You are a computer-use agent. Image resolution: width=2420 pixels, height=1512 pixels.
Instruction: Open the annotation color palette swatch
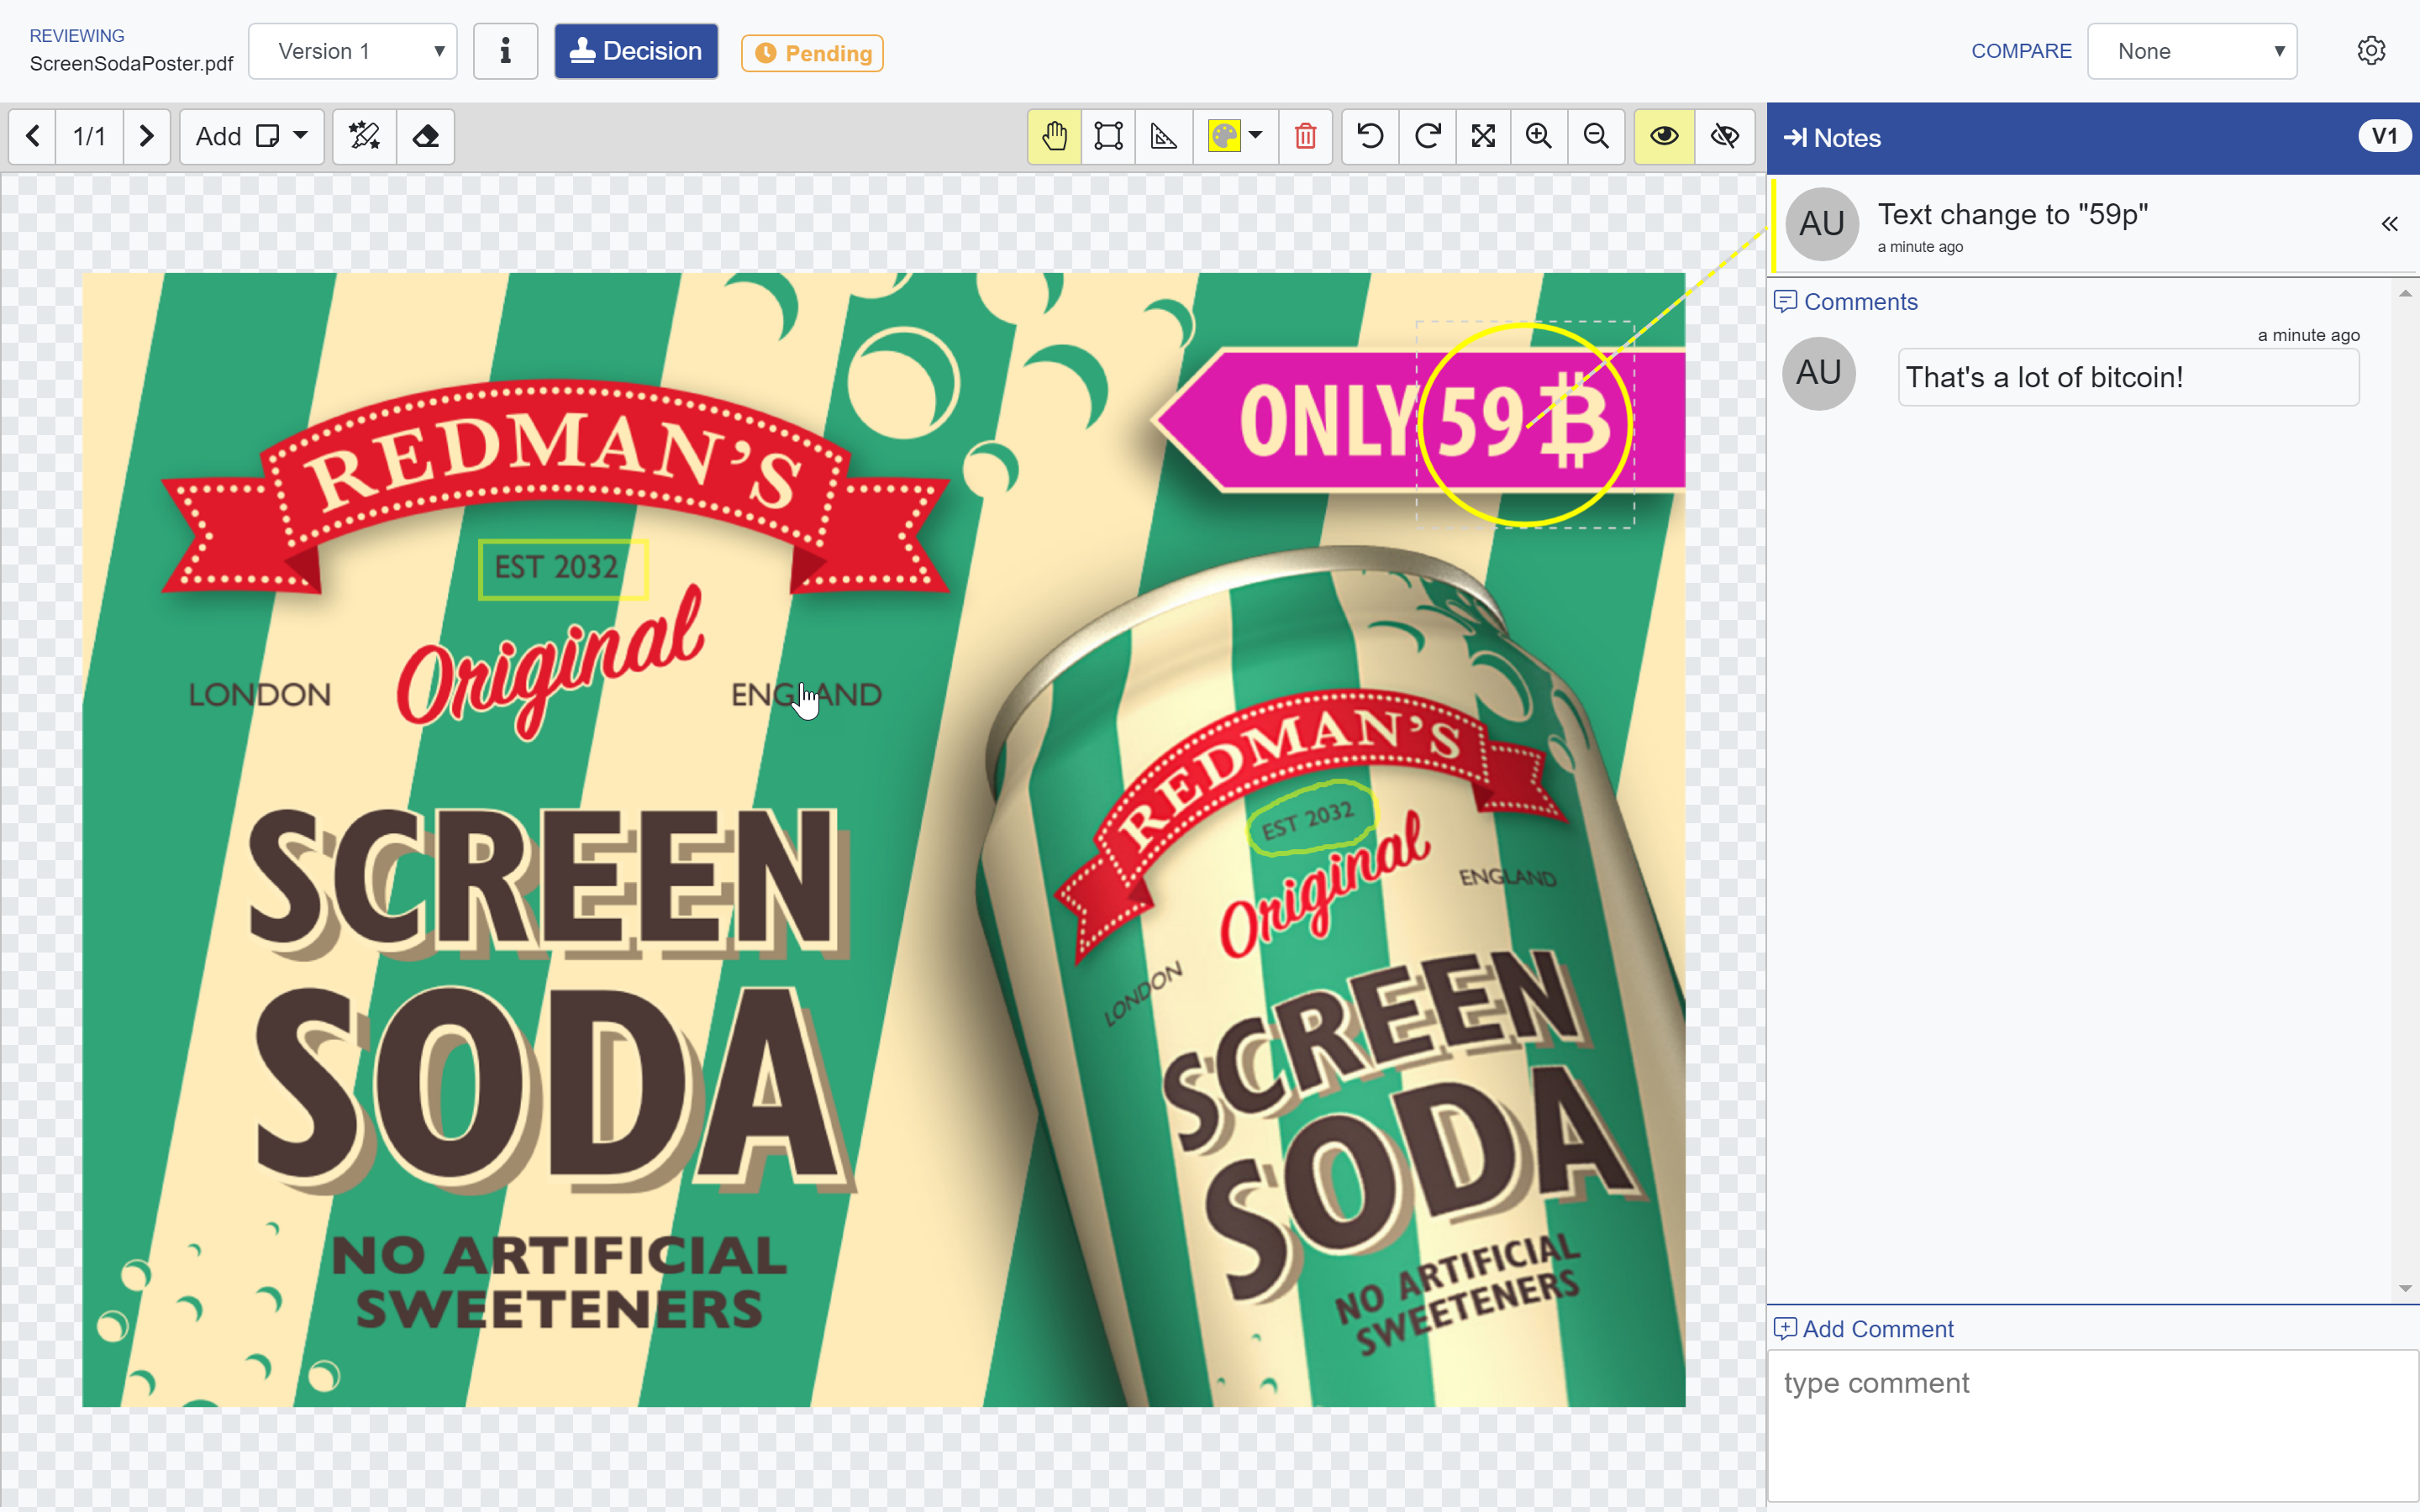tap(1225, 136)
